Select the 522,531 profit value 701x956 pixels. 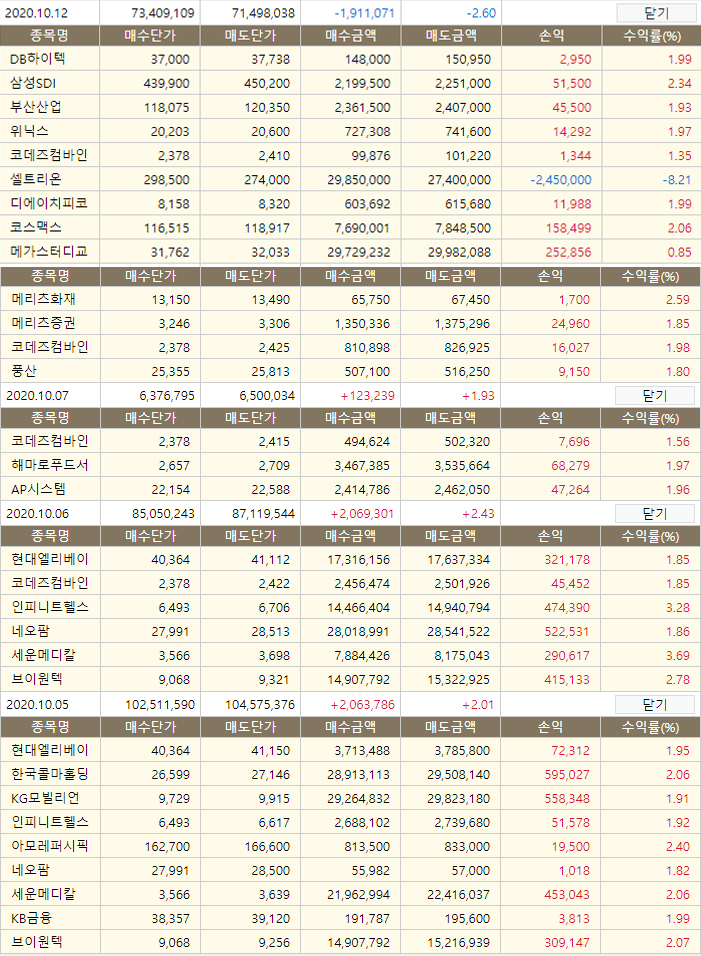[x=567, y=632]
